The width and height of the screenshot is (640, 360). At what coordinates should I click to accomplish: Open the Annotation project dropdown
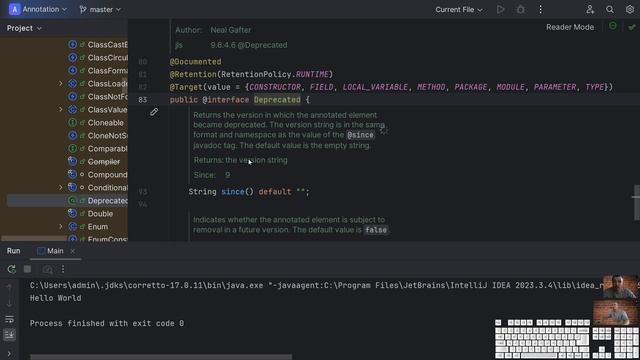pyautogui.click(x=38, y=9)
